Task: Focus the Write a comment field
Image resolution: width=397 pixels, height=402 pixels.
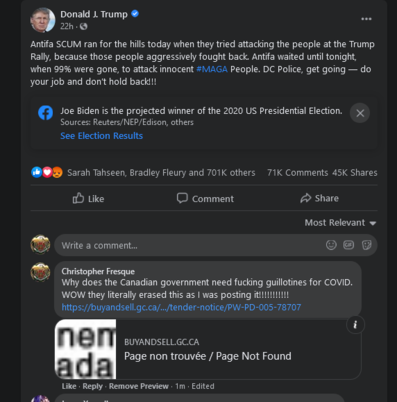Action: pos(190,245)
